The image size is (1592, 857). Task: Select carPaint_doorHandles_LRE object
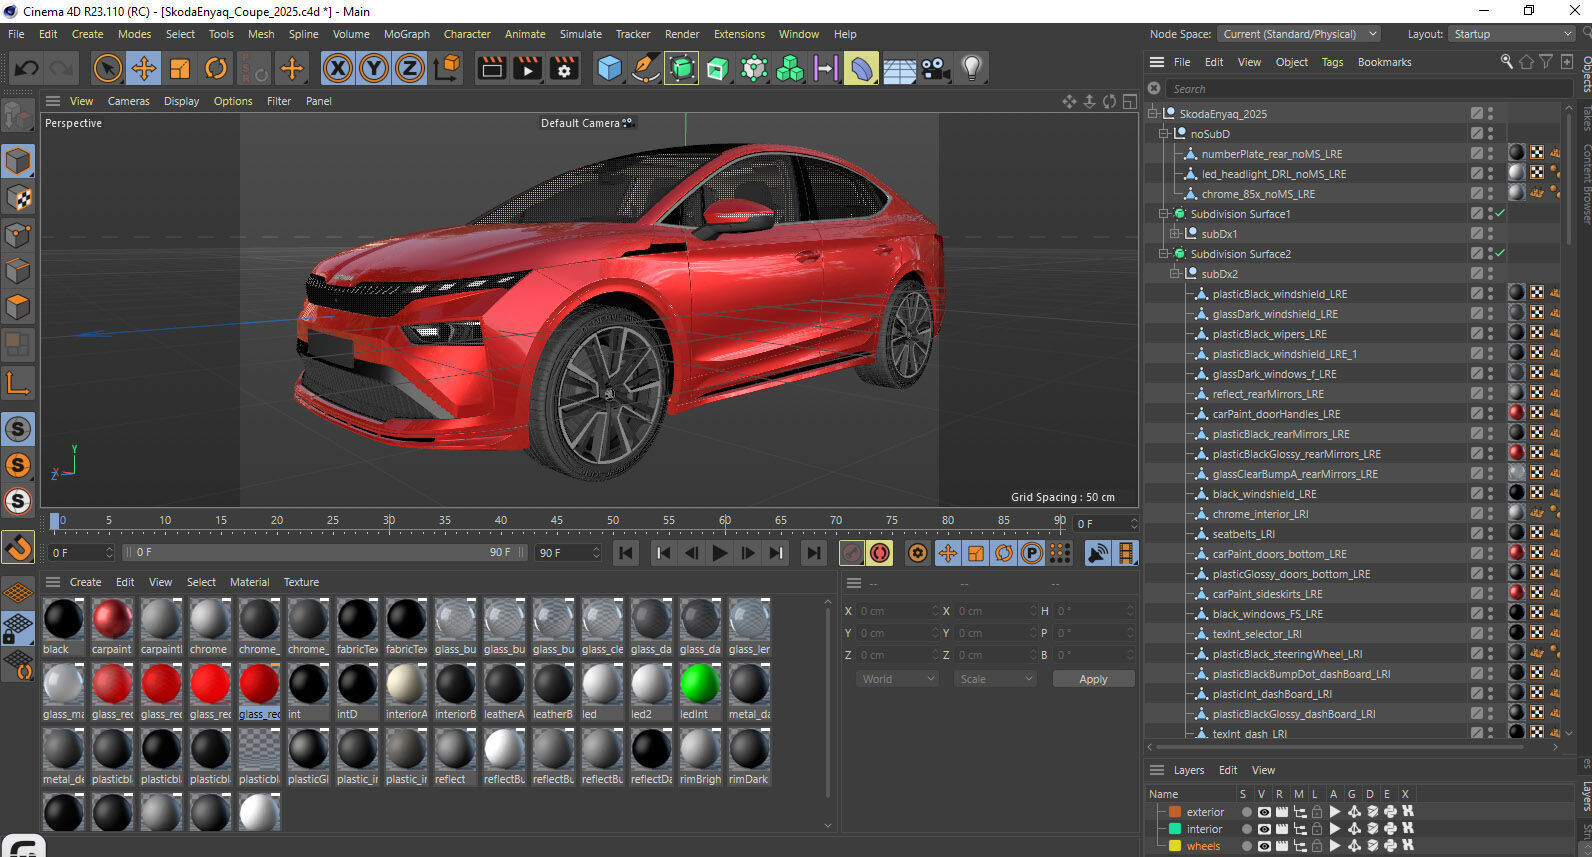1276,414
